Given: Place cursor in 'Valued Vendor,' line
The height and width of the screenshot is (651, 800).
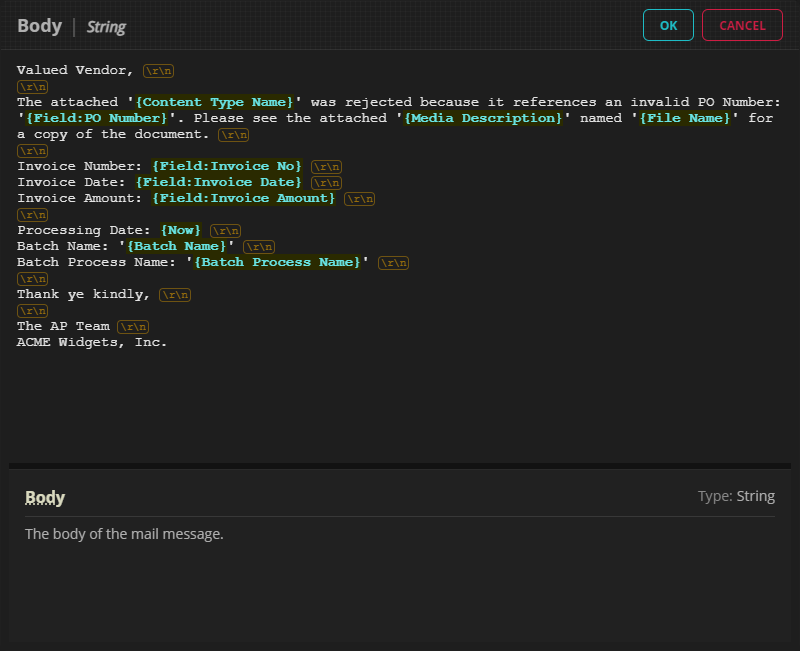Looking at the screenshot, I should click(76, 70).
